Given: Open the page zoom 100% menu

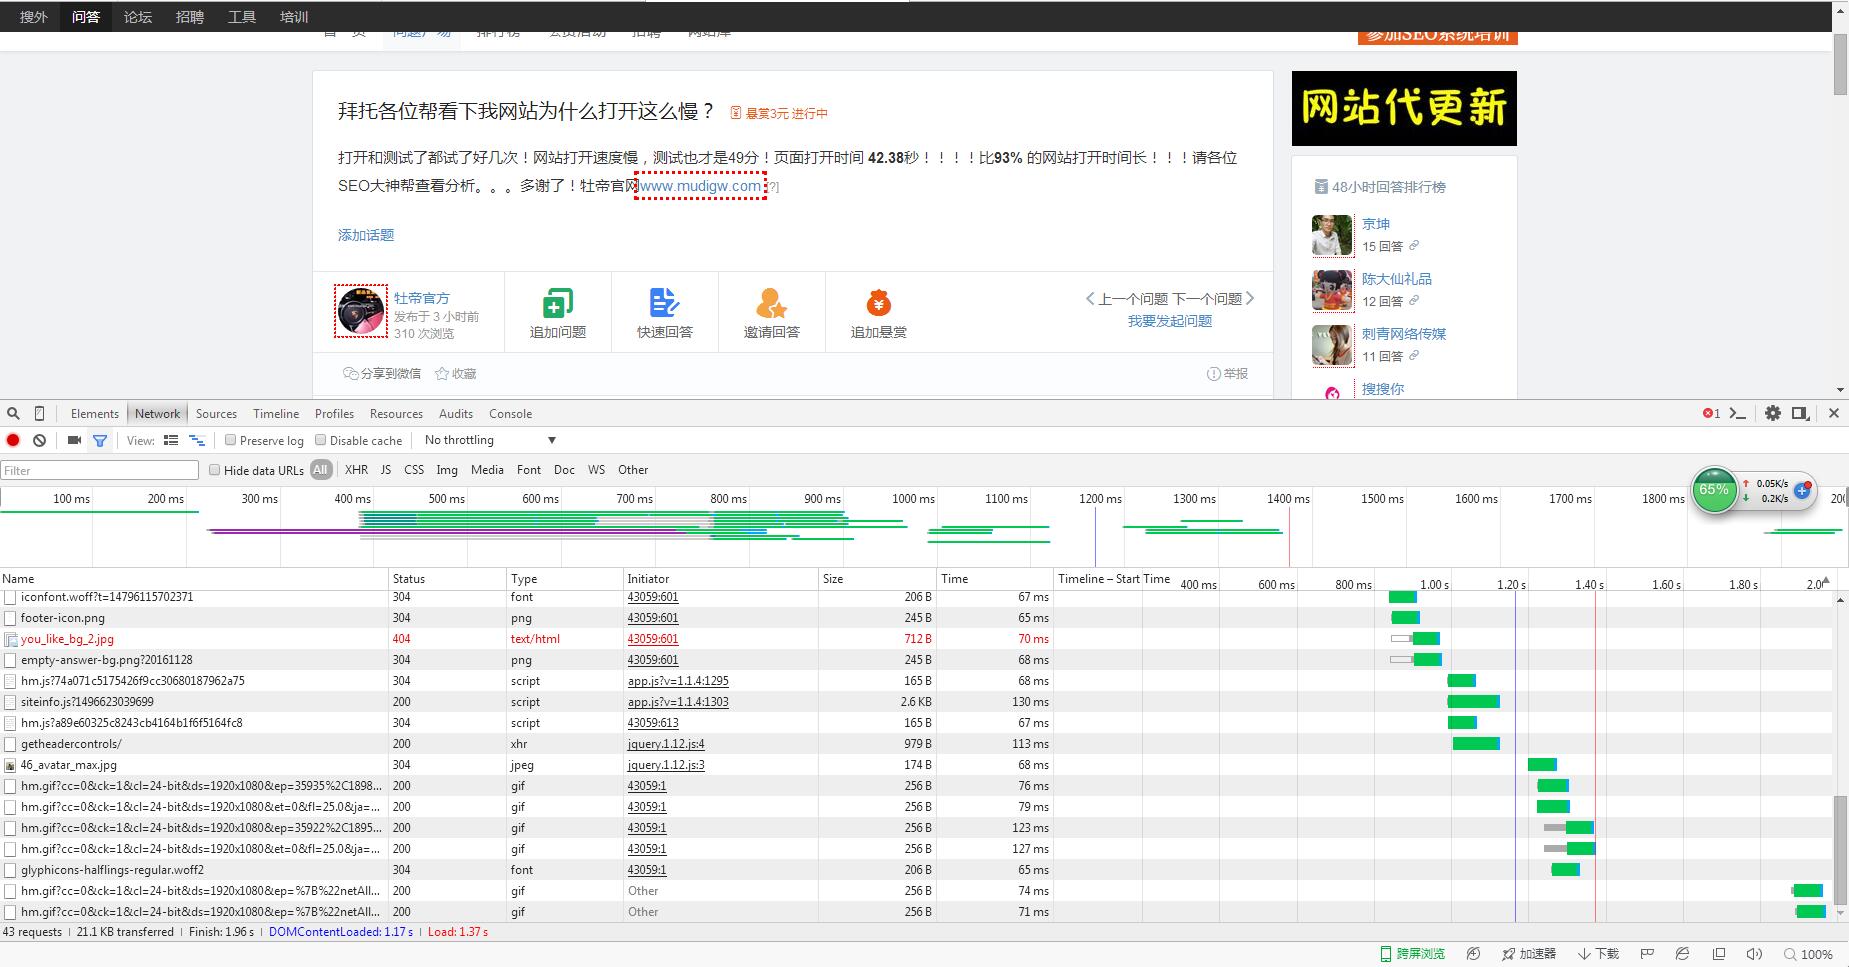Looking at the screenshot, I should click(1808, 954).
